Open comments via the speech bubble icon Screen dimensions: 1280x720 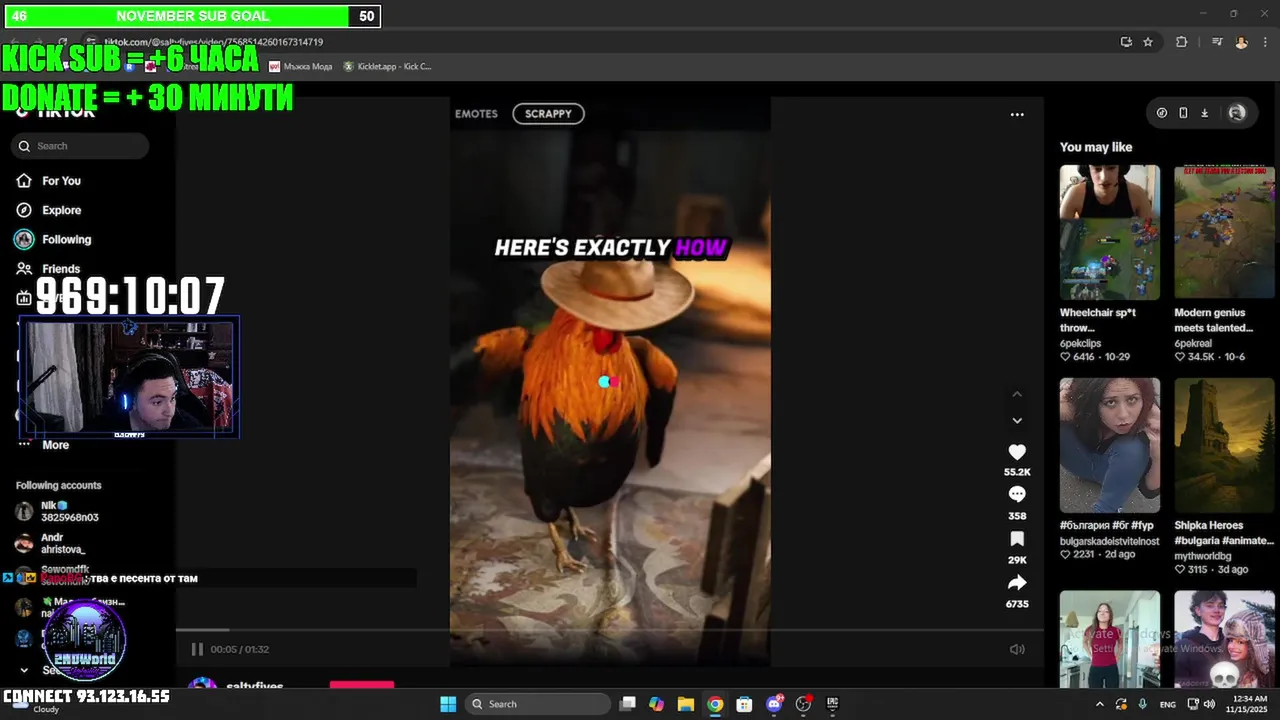(1017, 494)
